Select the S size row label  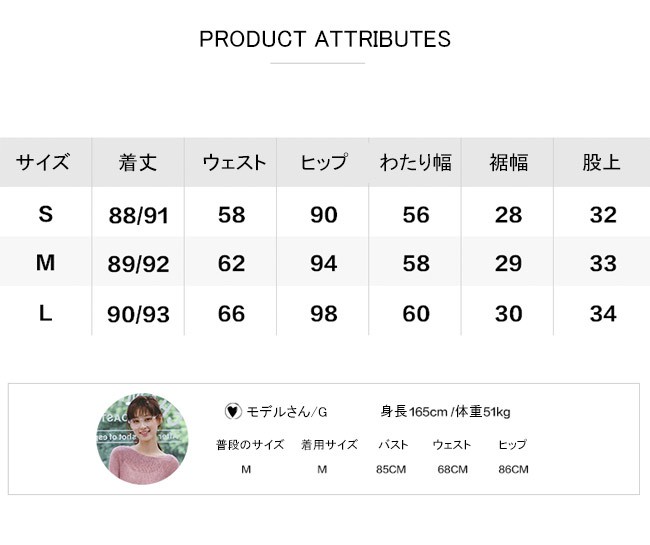coord(45,214)
